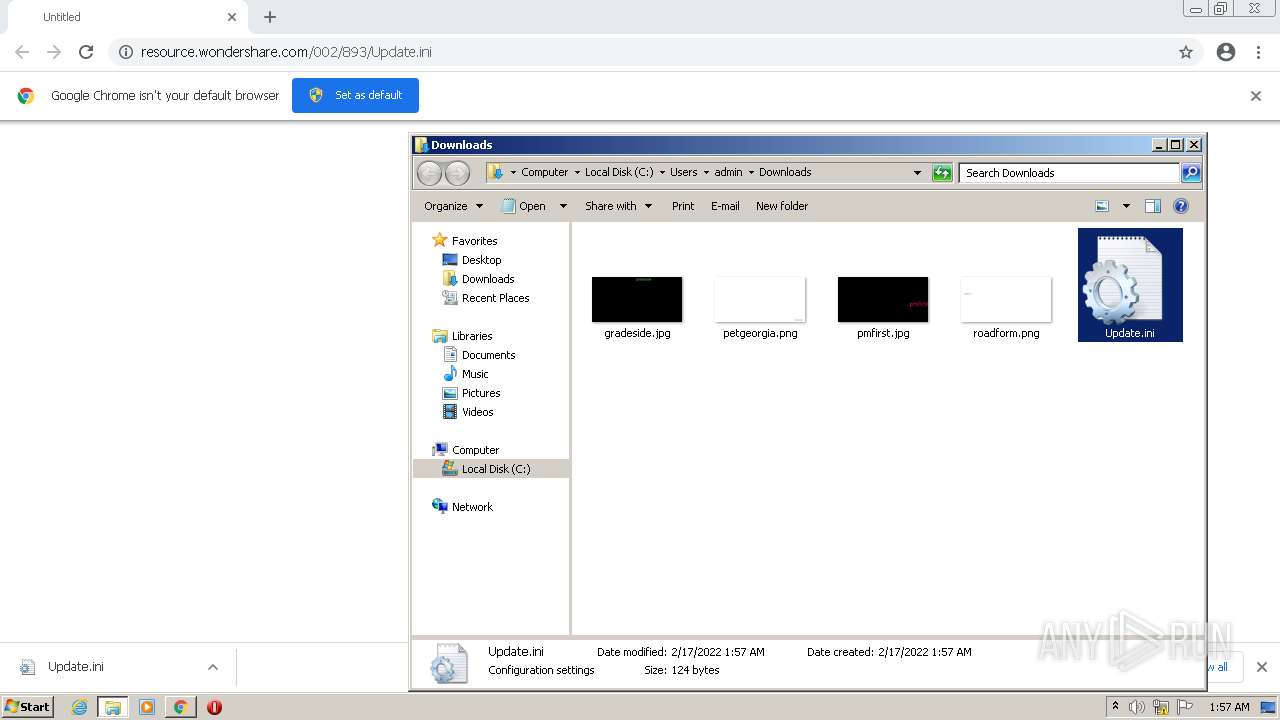Click Open in Explorer toolbar
The height and width of the screenshot is (720, 1280).
pyautogui.click(x=524, y=206)
